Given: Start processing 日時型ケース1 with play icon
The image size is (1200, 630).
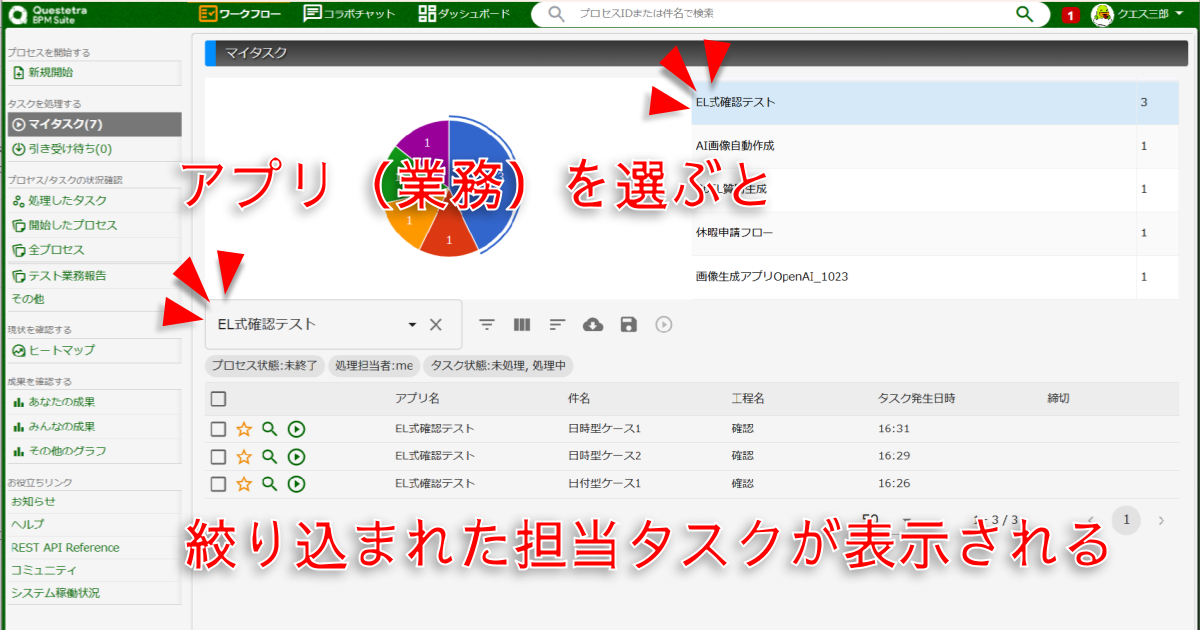Looking at the screenshot, I should click(x=296, y=429).
